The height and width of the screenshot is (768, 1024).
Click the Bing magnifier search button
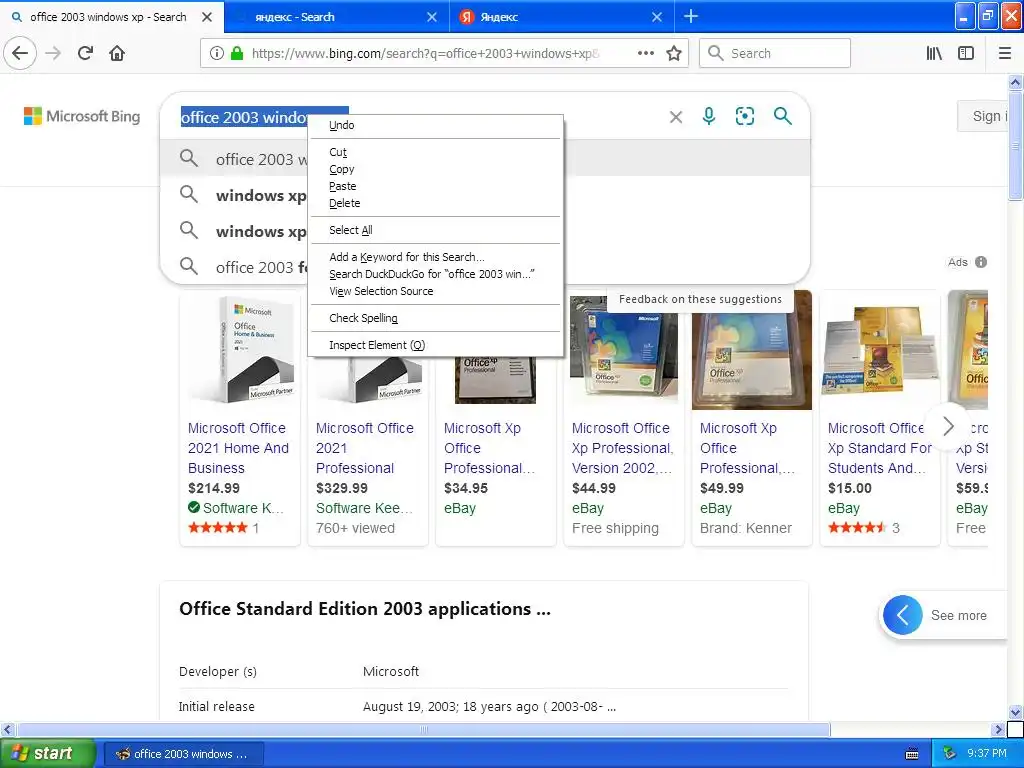tap(782, 116)
